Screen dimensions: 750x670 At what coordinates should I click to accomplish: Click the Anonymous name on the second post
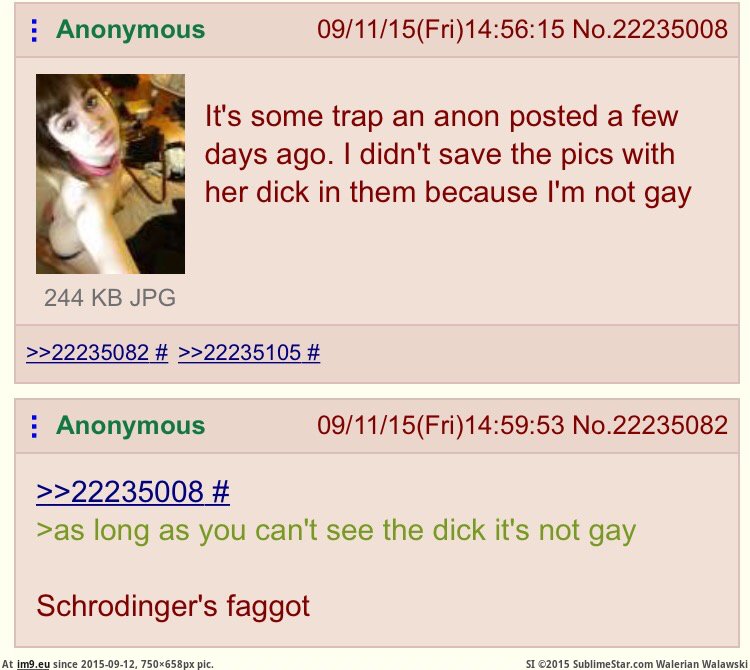pyautogui.click(x=130, y=426)
